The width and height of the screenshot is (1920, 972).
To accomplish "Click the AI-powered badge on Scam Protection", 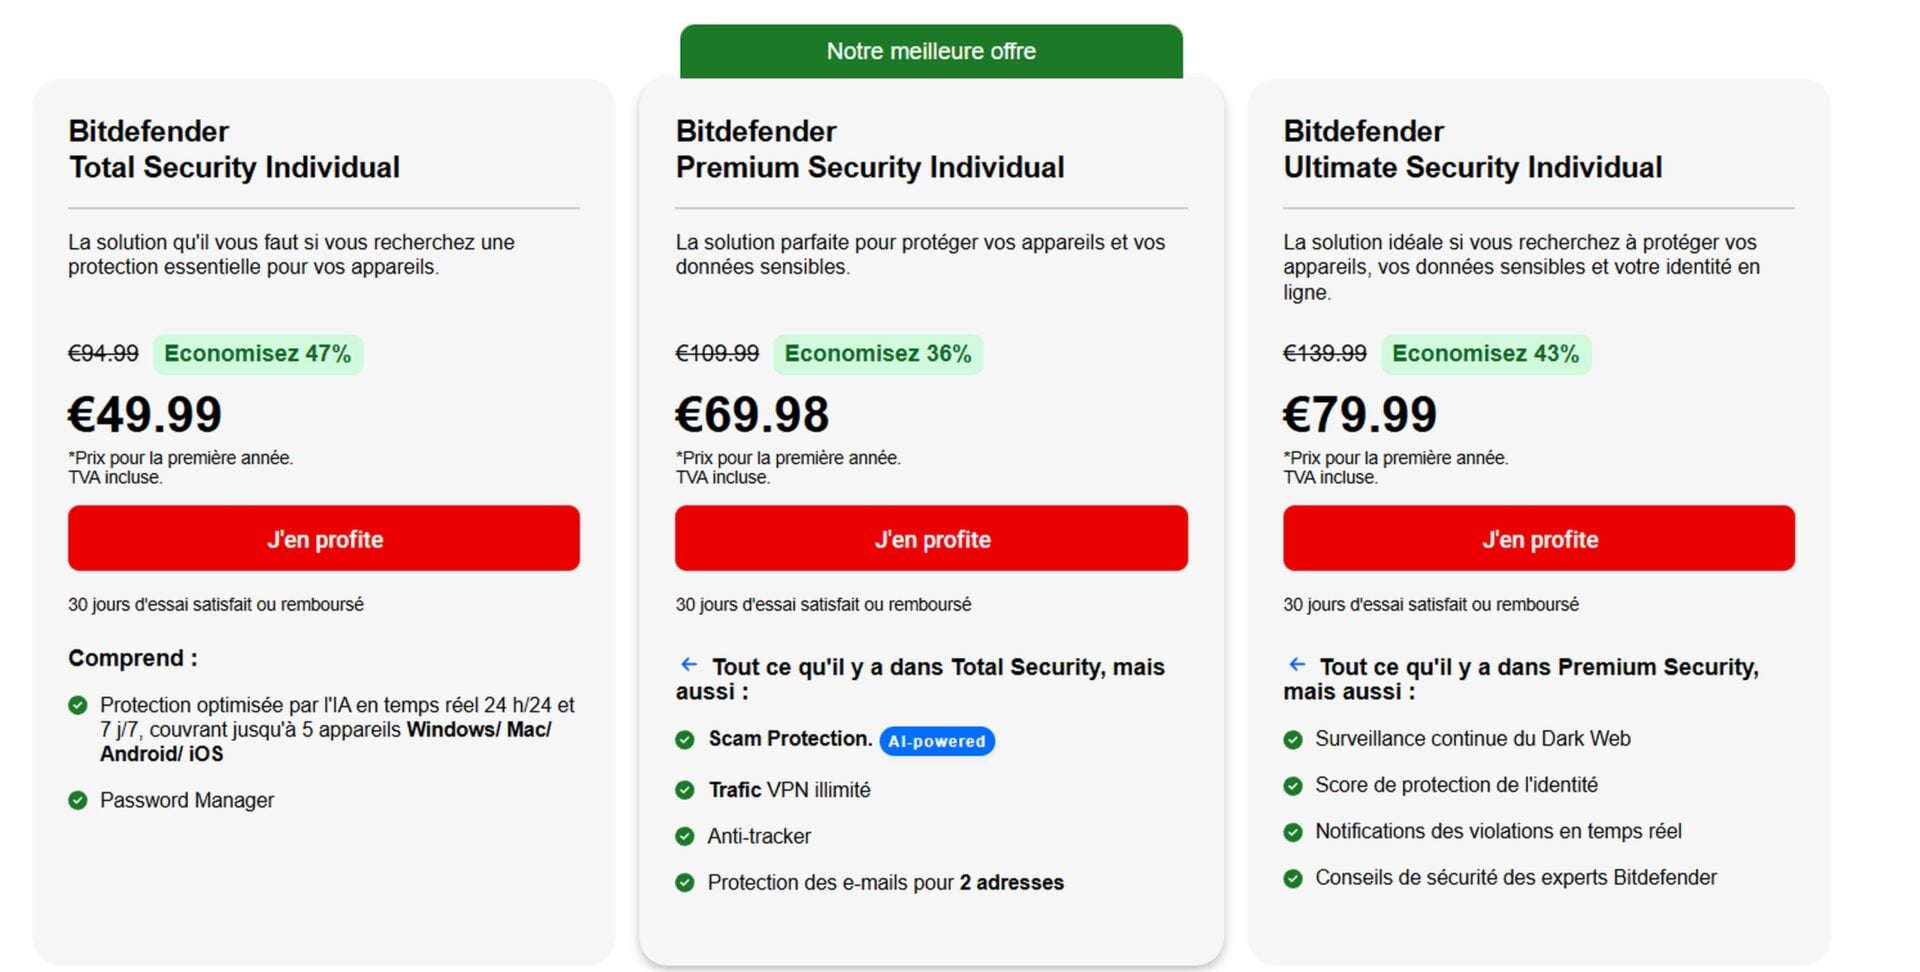I will coord(937,741).
